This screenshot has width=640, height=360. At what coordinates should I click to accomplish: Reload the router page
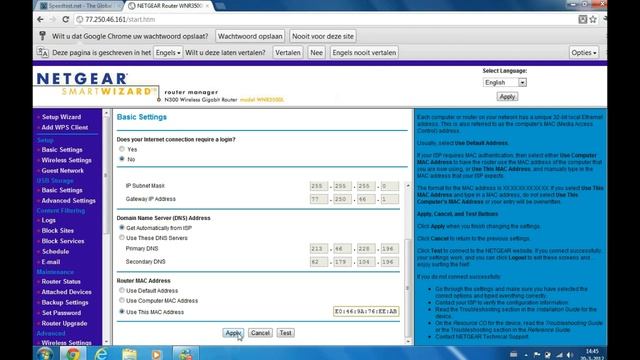(66, 19)
